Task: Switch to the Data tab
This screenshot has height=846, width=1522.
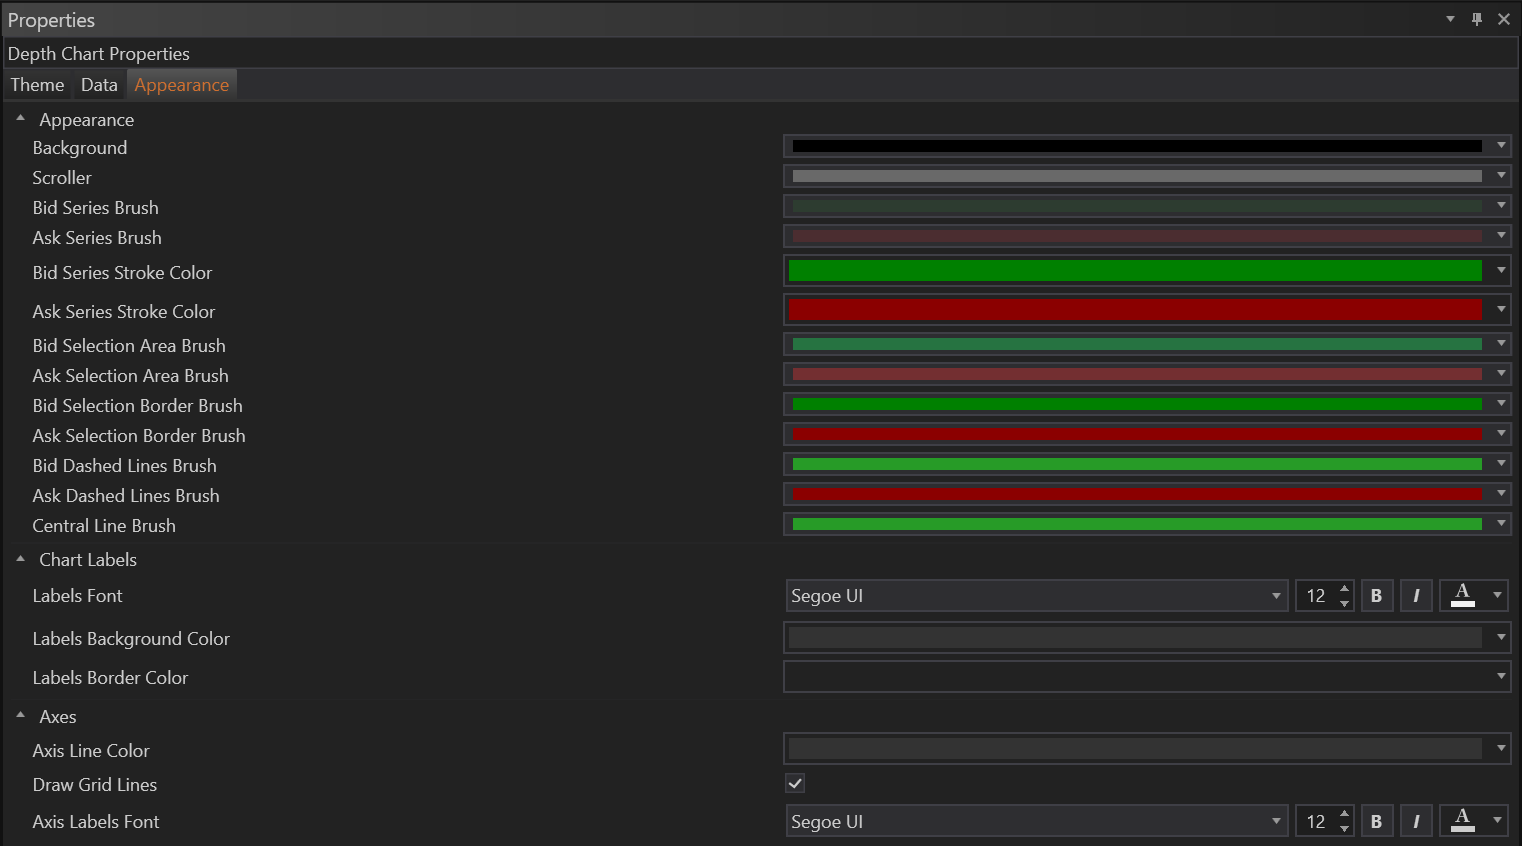Action: [x=99, y=85]
